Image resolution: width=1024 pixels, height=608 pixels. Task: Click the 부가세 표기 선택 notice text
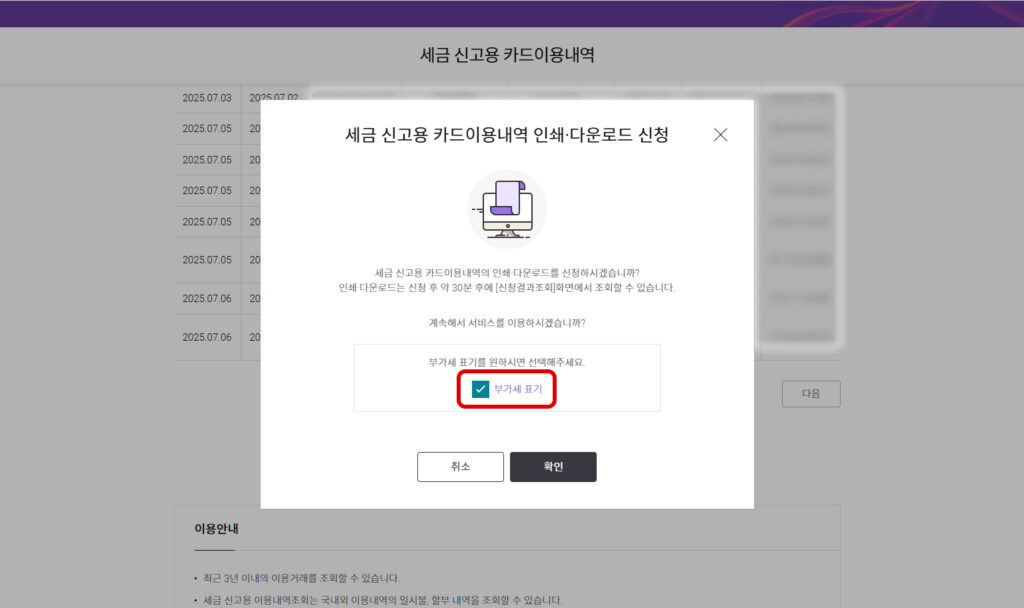(x=507, y=360)
